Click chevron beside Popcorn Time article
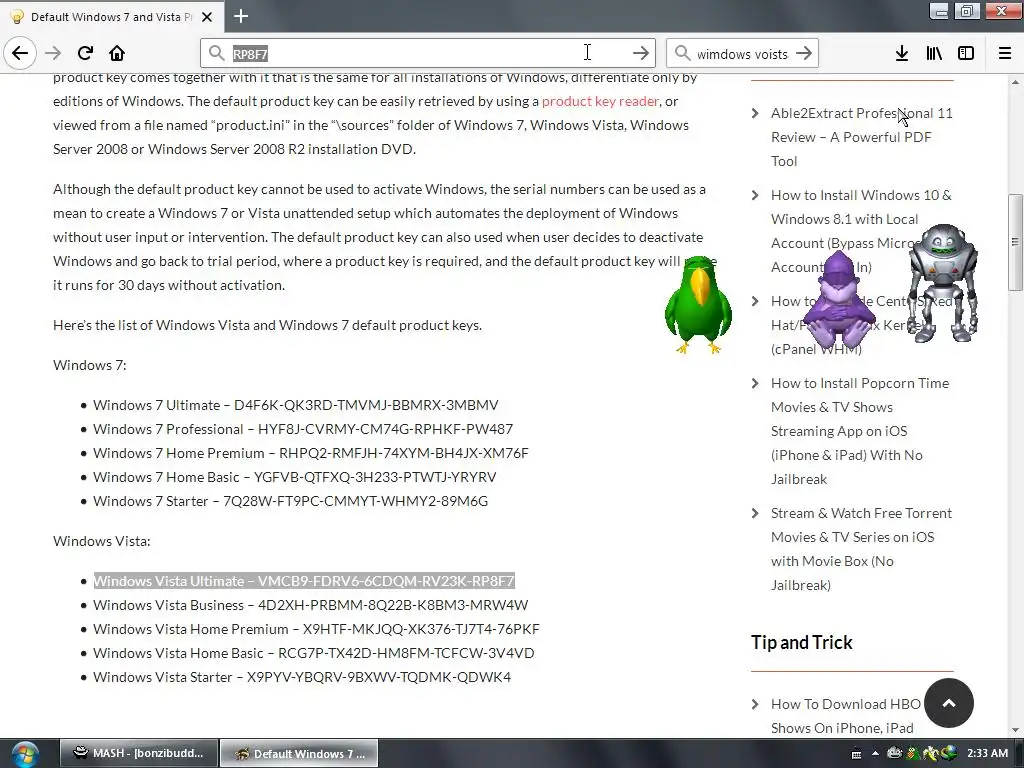Screen dimensions: 1024x768 (x=756, y=383)
